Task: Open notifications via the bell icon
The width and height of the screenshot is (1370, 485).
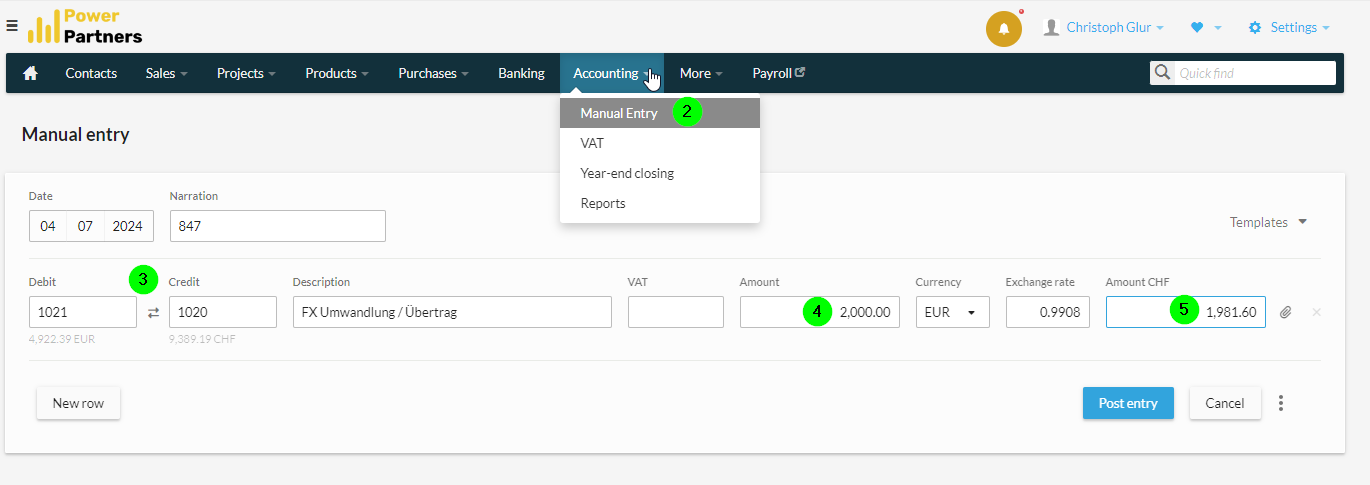Action: [x=1004, y=28]
